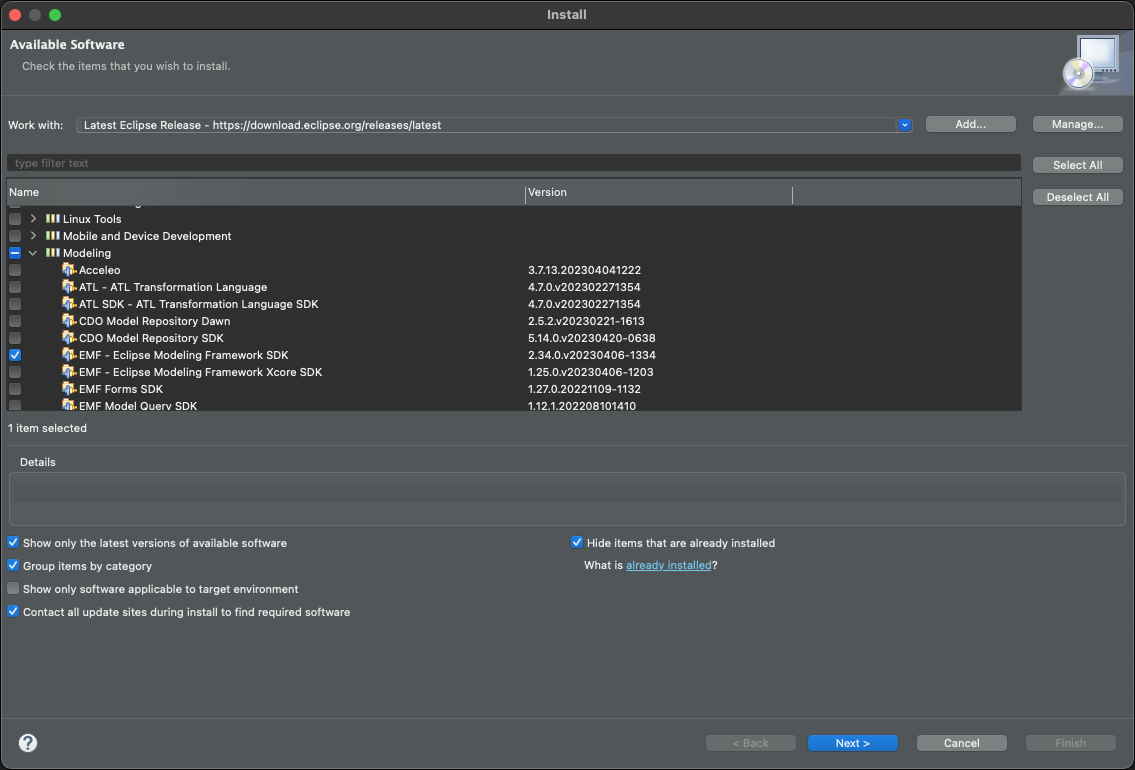Open the already installed link
The image size is (1135, 770).
point(668,564)
